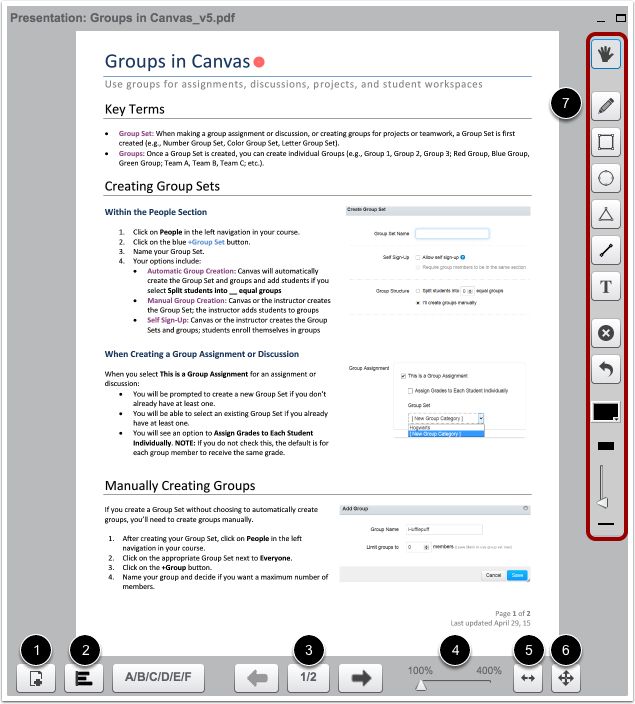Go to the next slide arrow

(361, 678)
